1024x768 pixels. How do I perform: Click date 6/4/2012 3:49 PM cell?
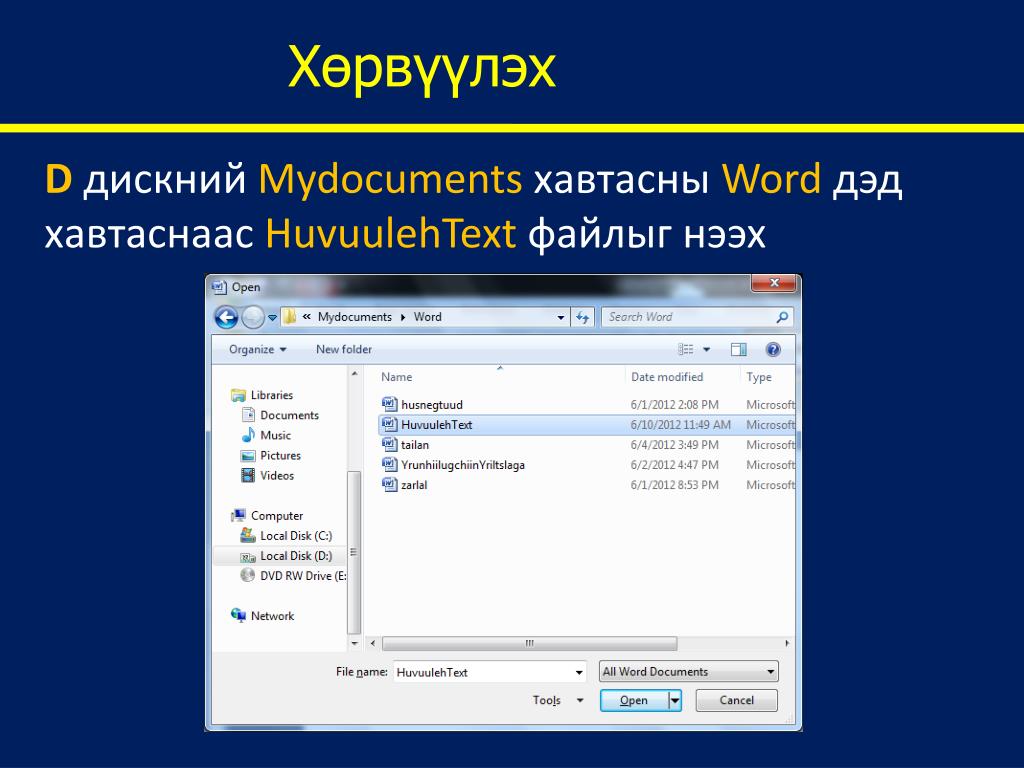coord(675,445)
